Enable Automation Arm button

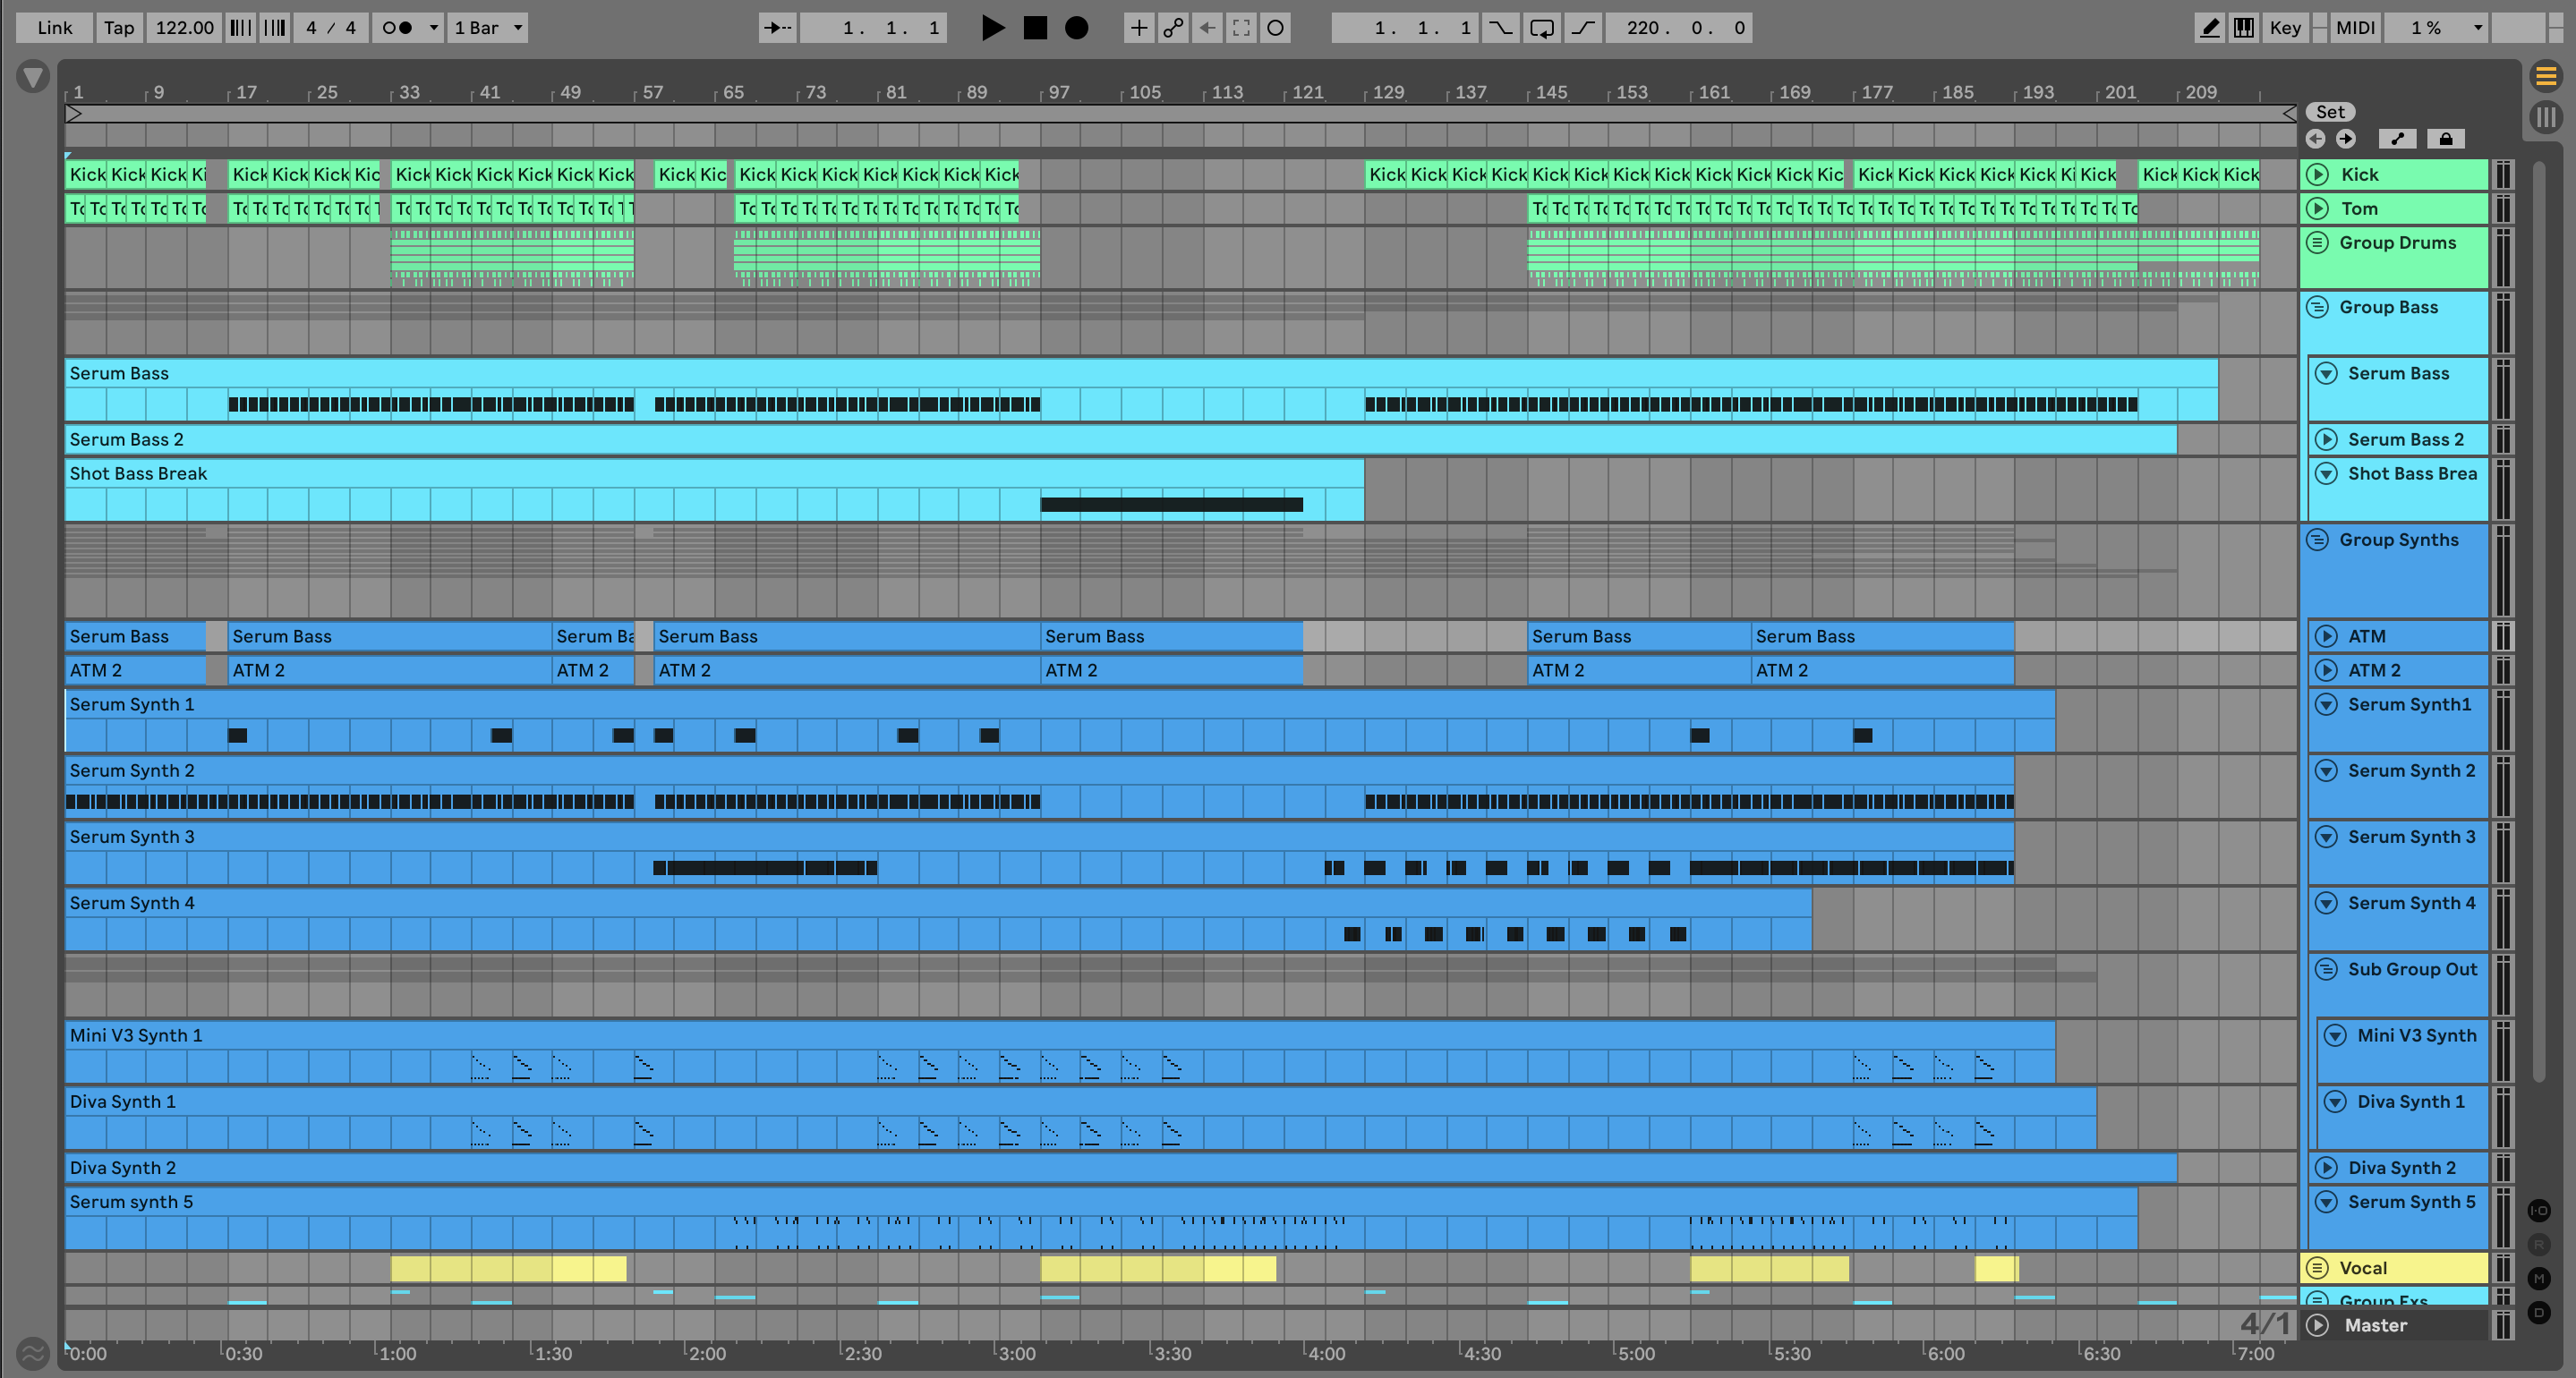(x=1173, y=28)
